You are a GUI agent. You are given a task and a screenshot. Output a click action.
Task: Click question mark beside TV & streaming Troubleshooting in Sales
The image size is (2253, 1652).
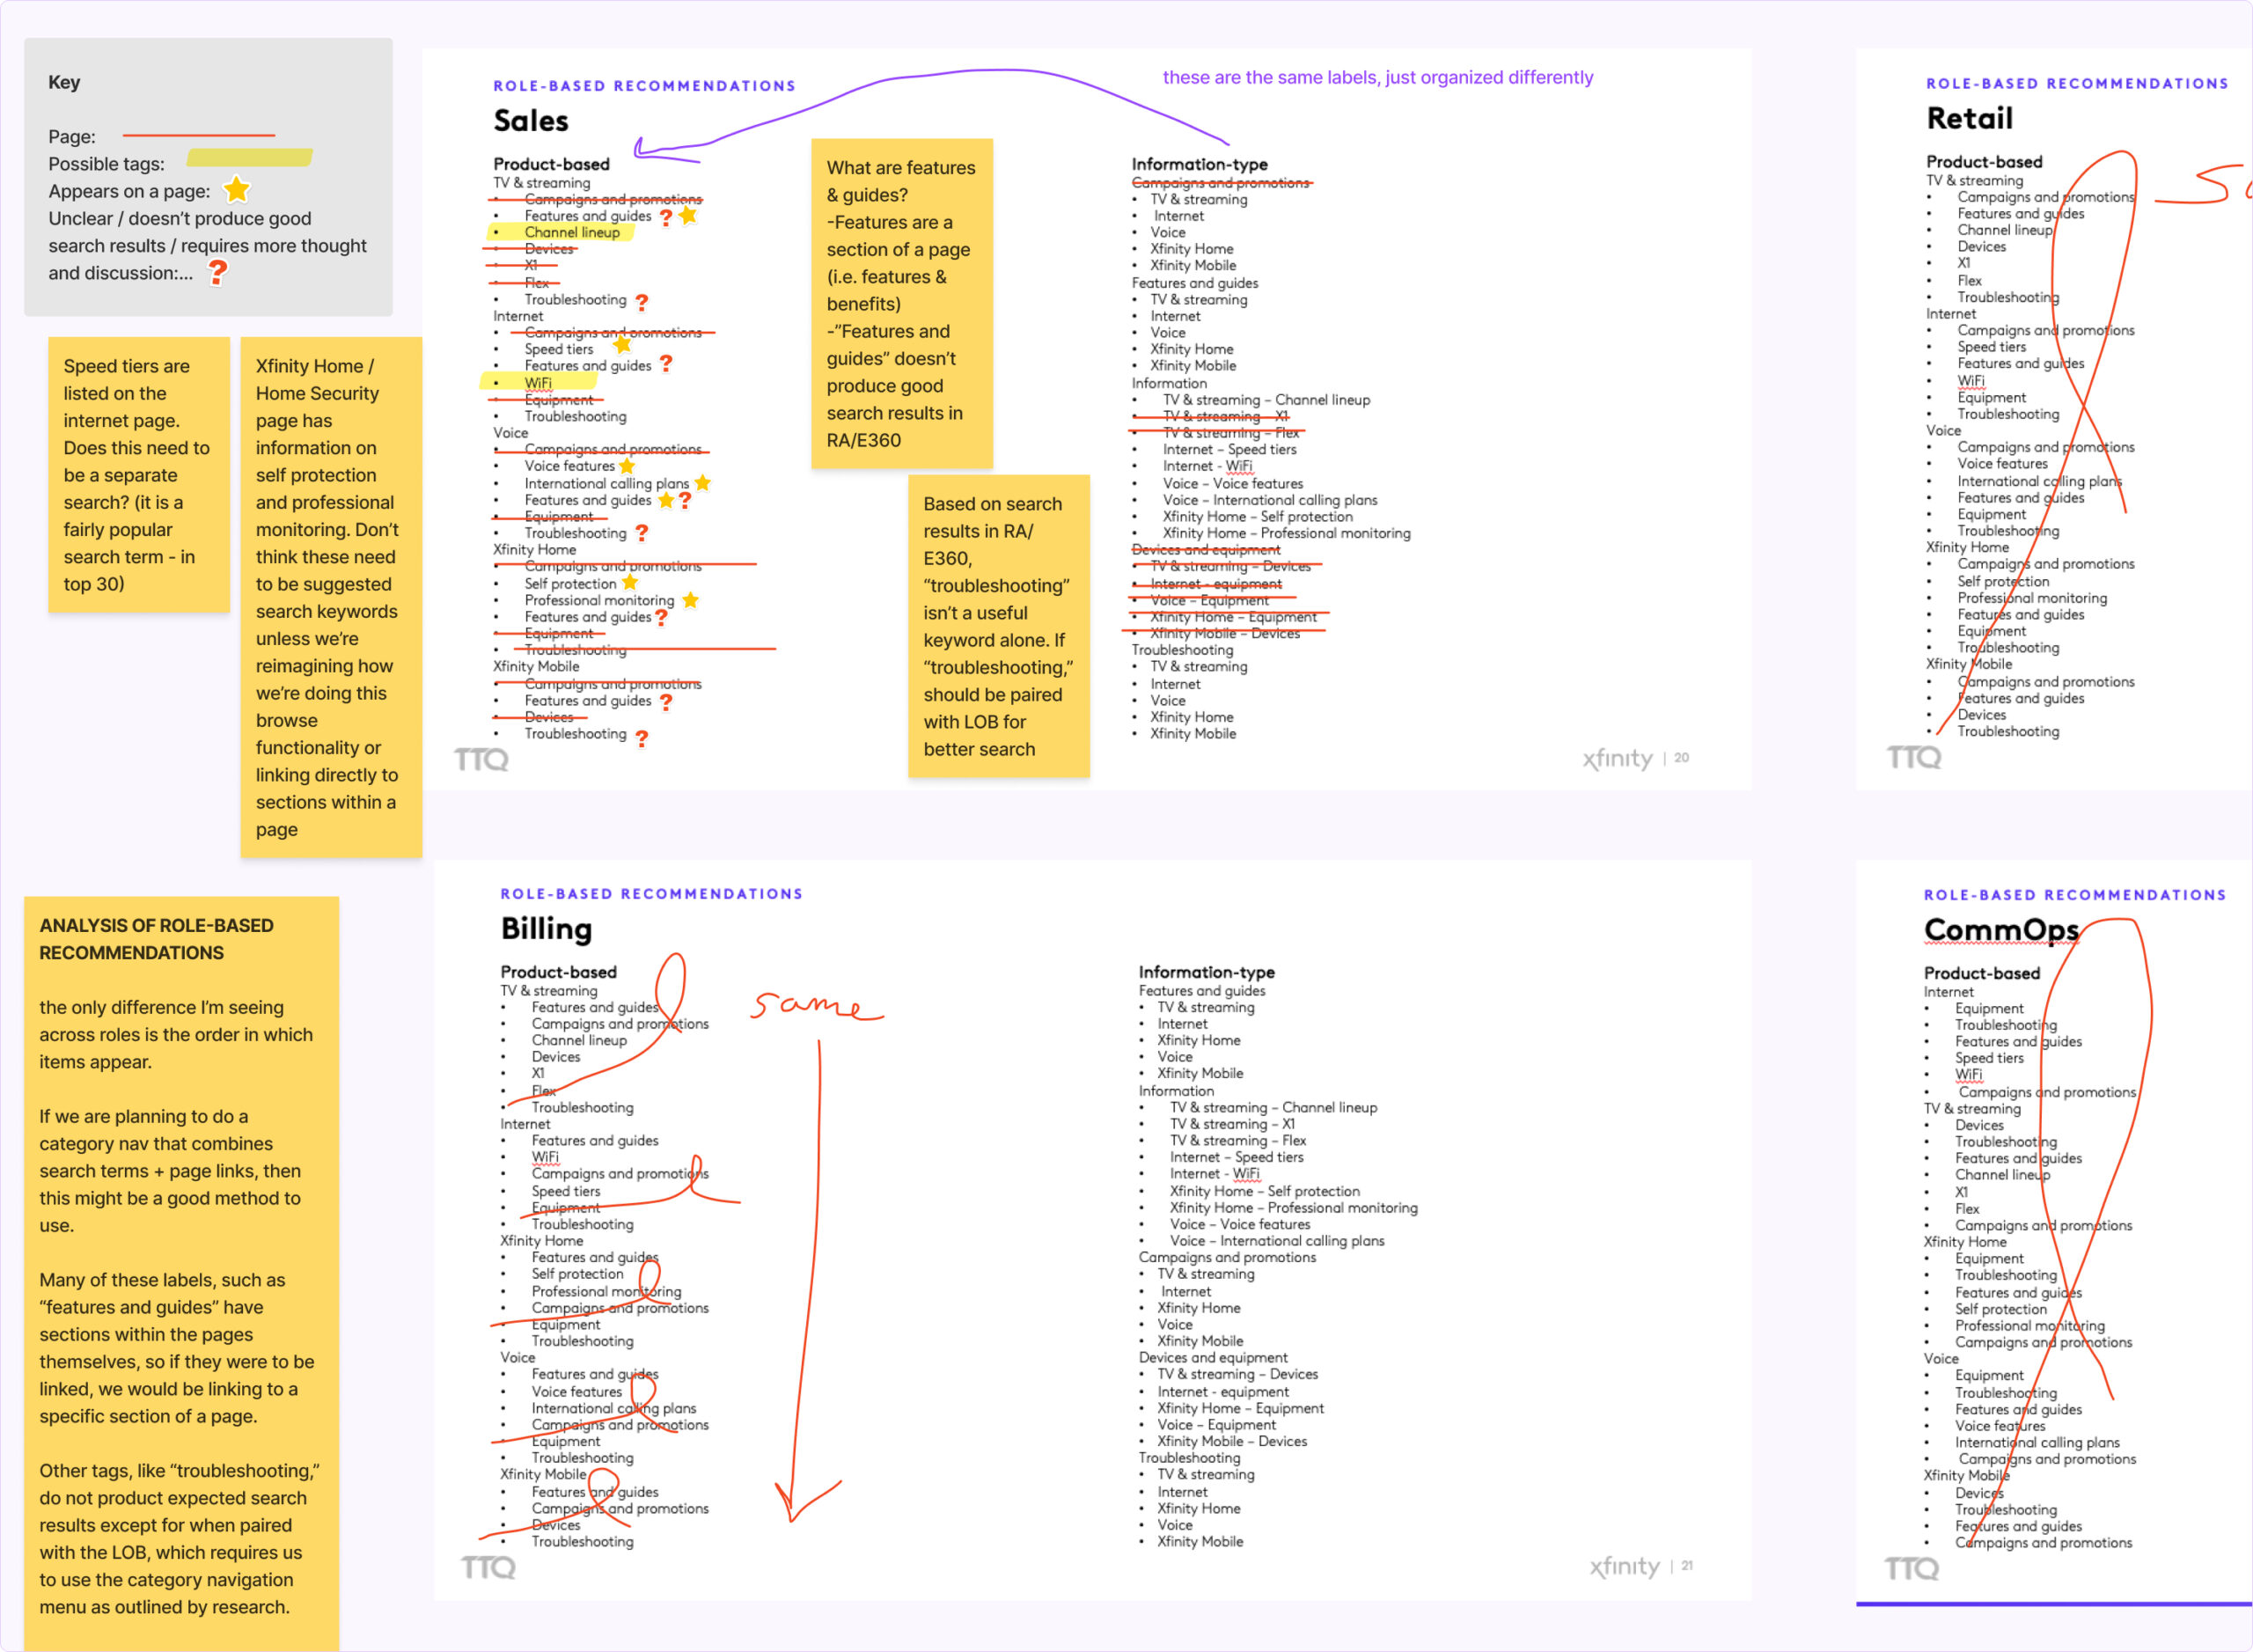[x=642, y=302]
